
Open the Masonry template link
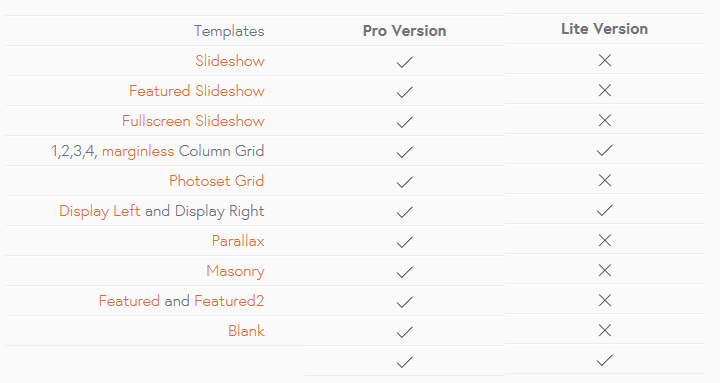[x=235, y=271]
